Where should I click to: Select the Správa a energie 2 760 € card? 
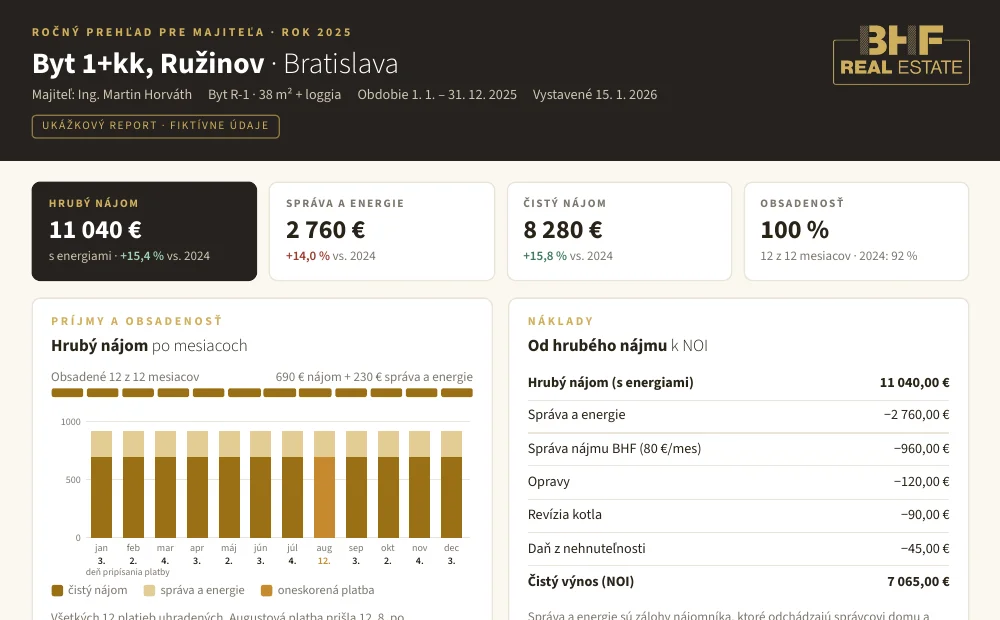coord(382,231)
